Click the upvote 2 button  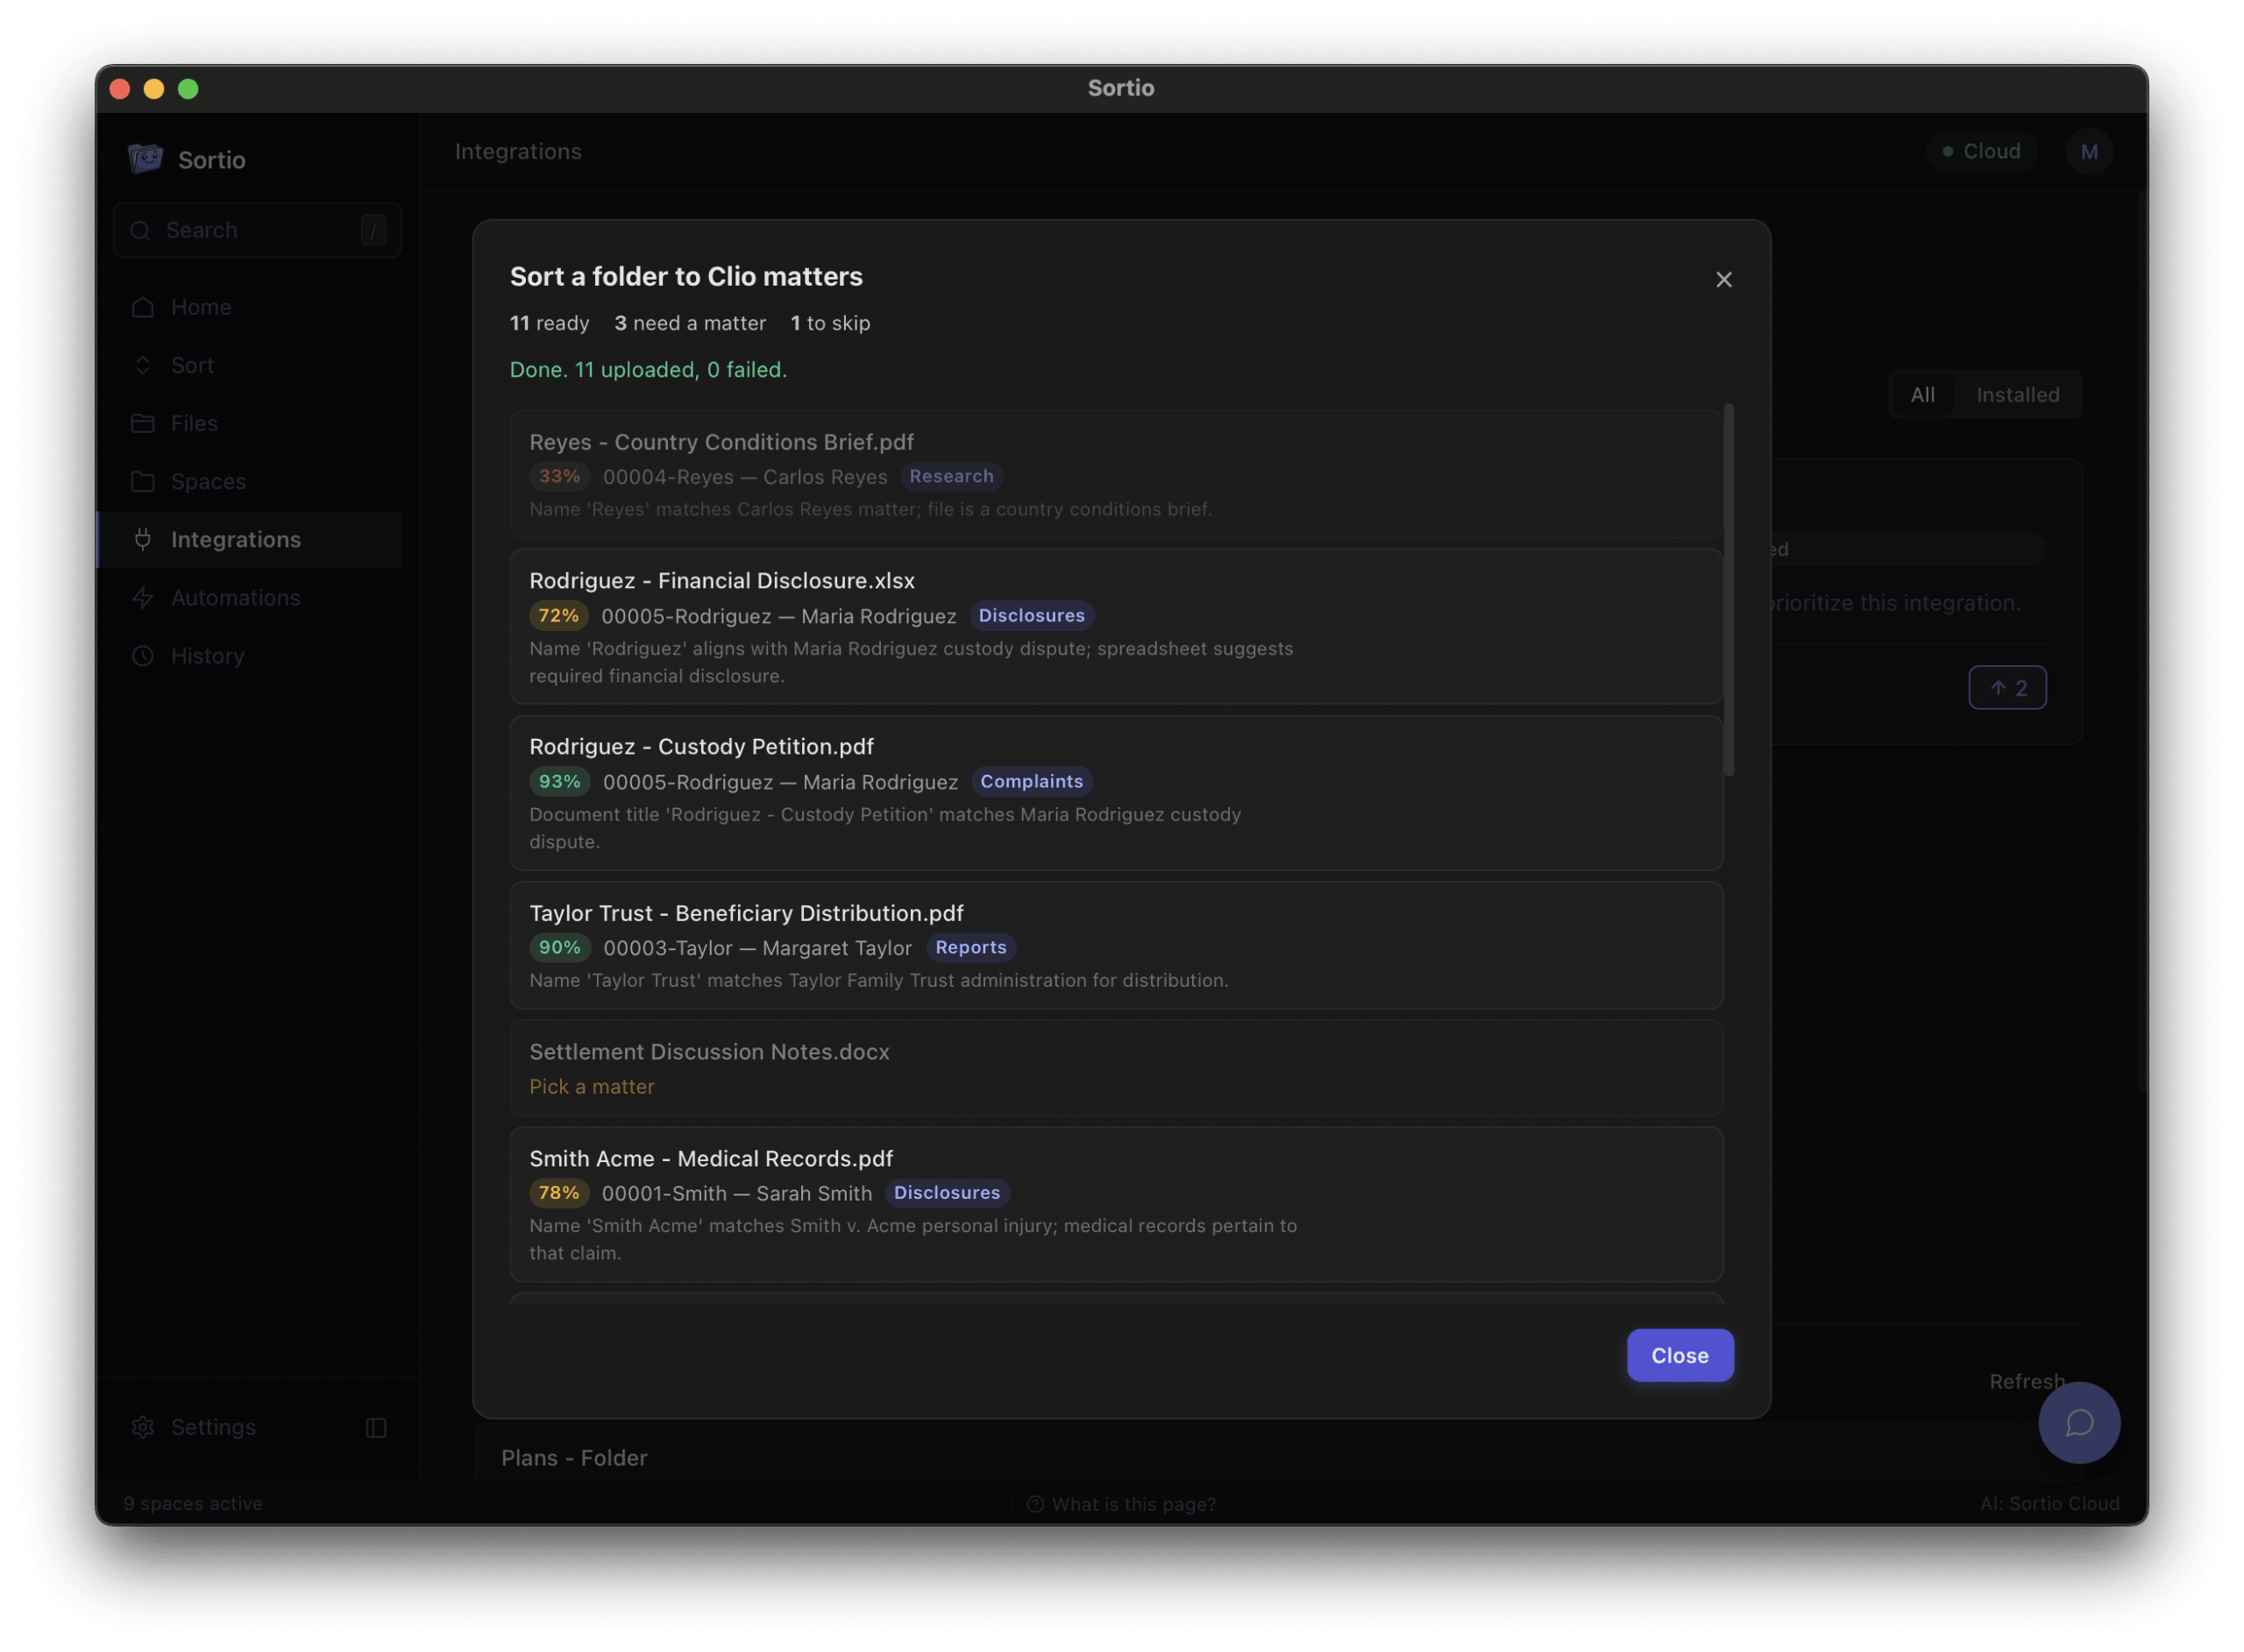click(x=2007, y=688)
